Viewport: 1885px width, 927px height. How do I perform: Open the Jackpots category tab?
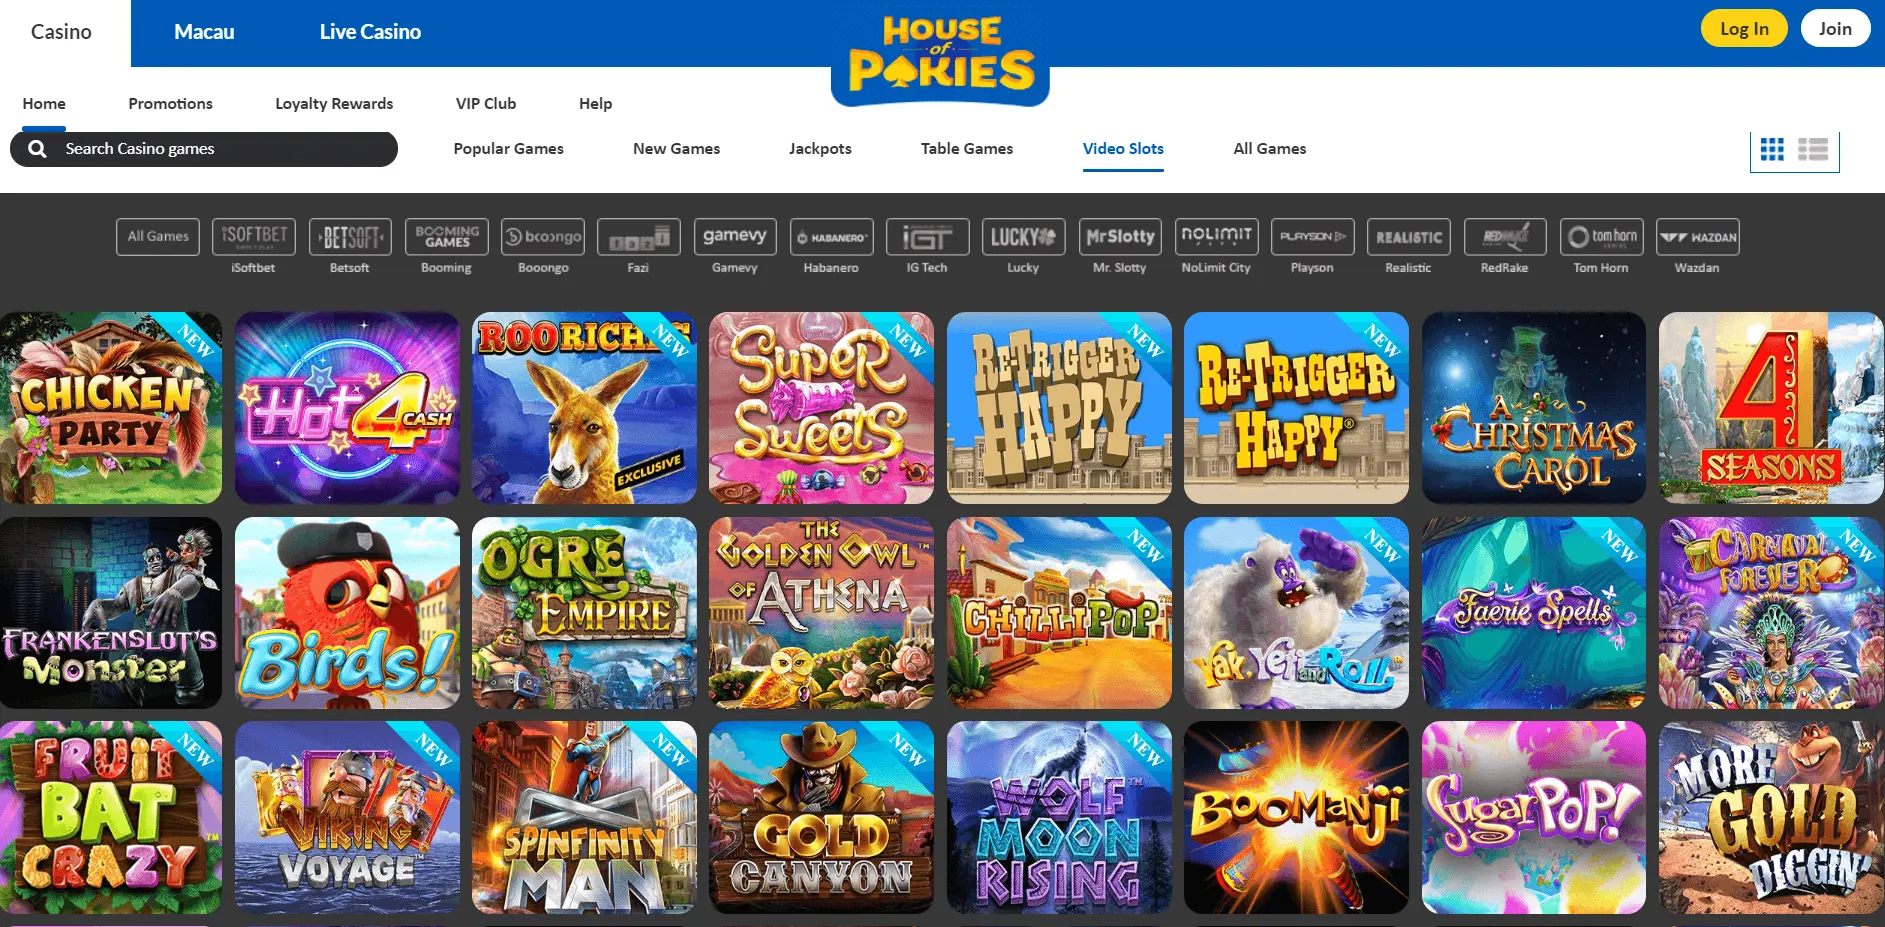(x=820, y=149)
